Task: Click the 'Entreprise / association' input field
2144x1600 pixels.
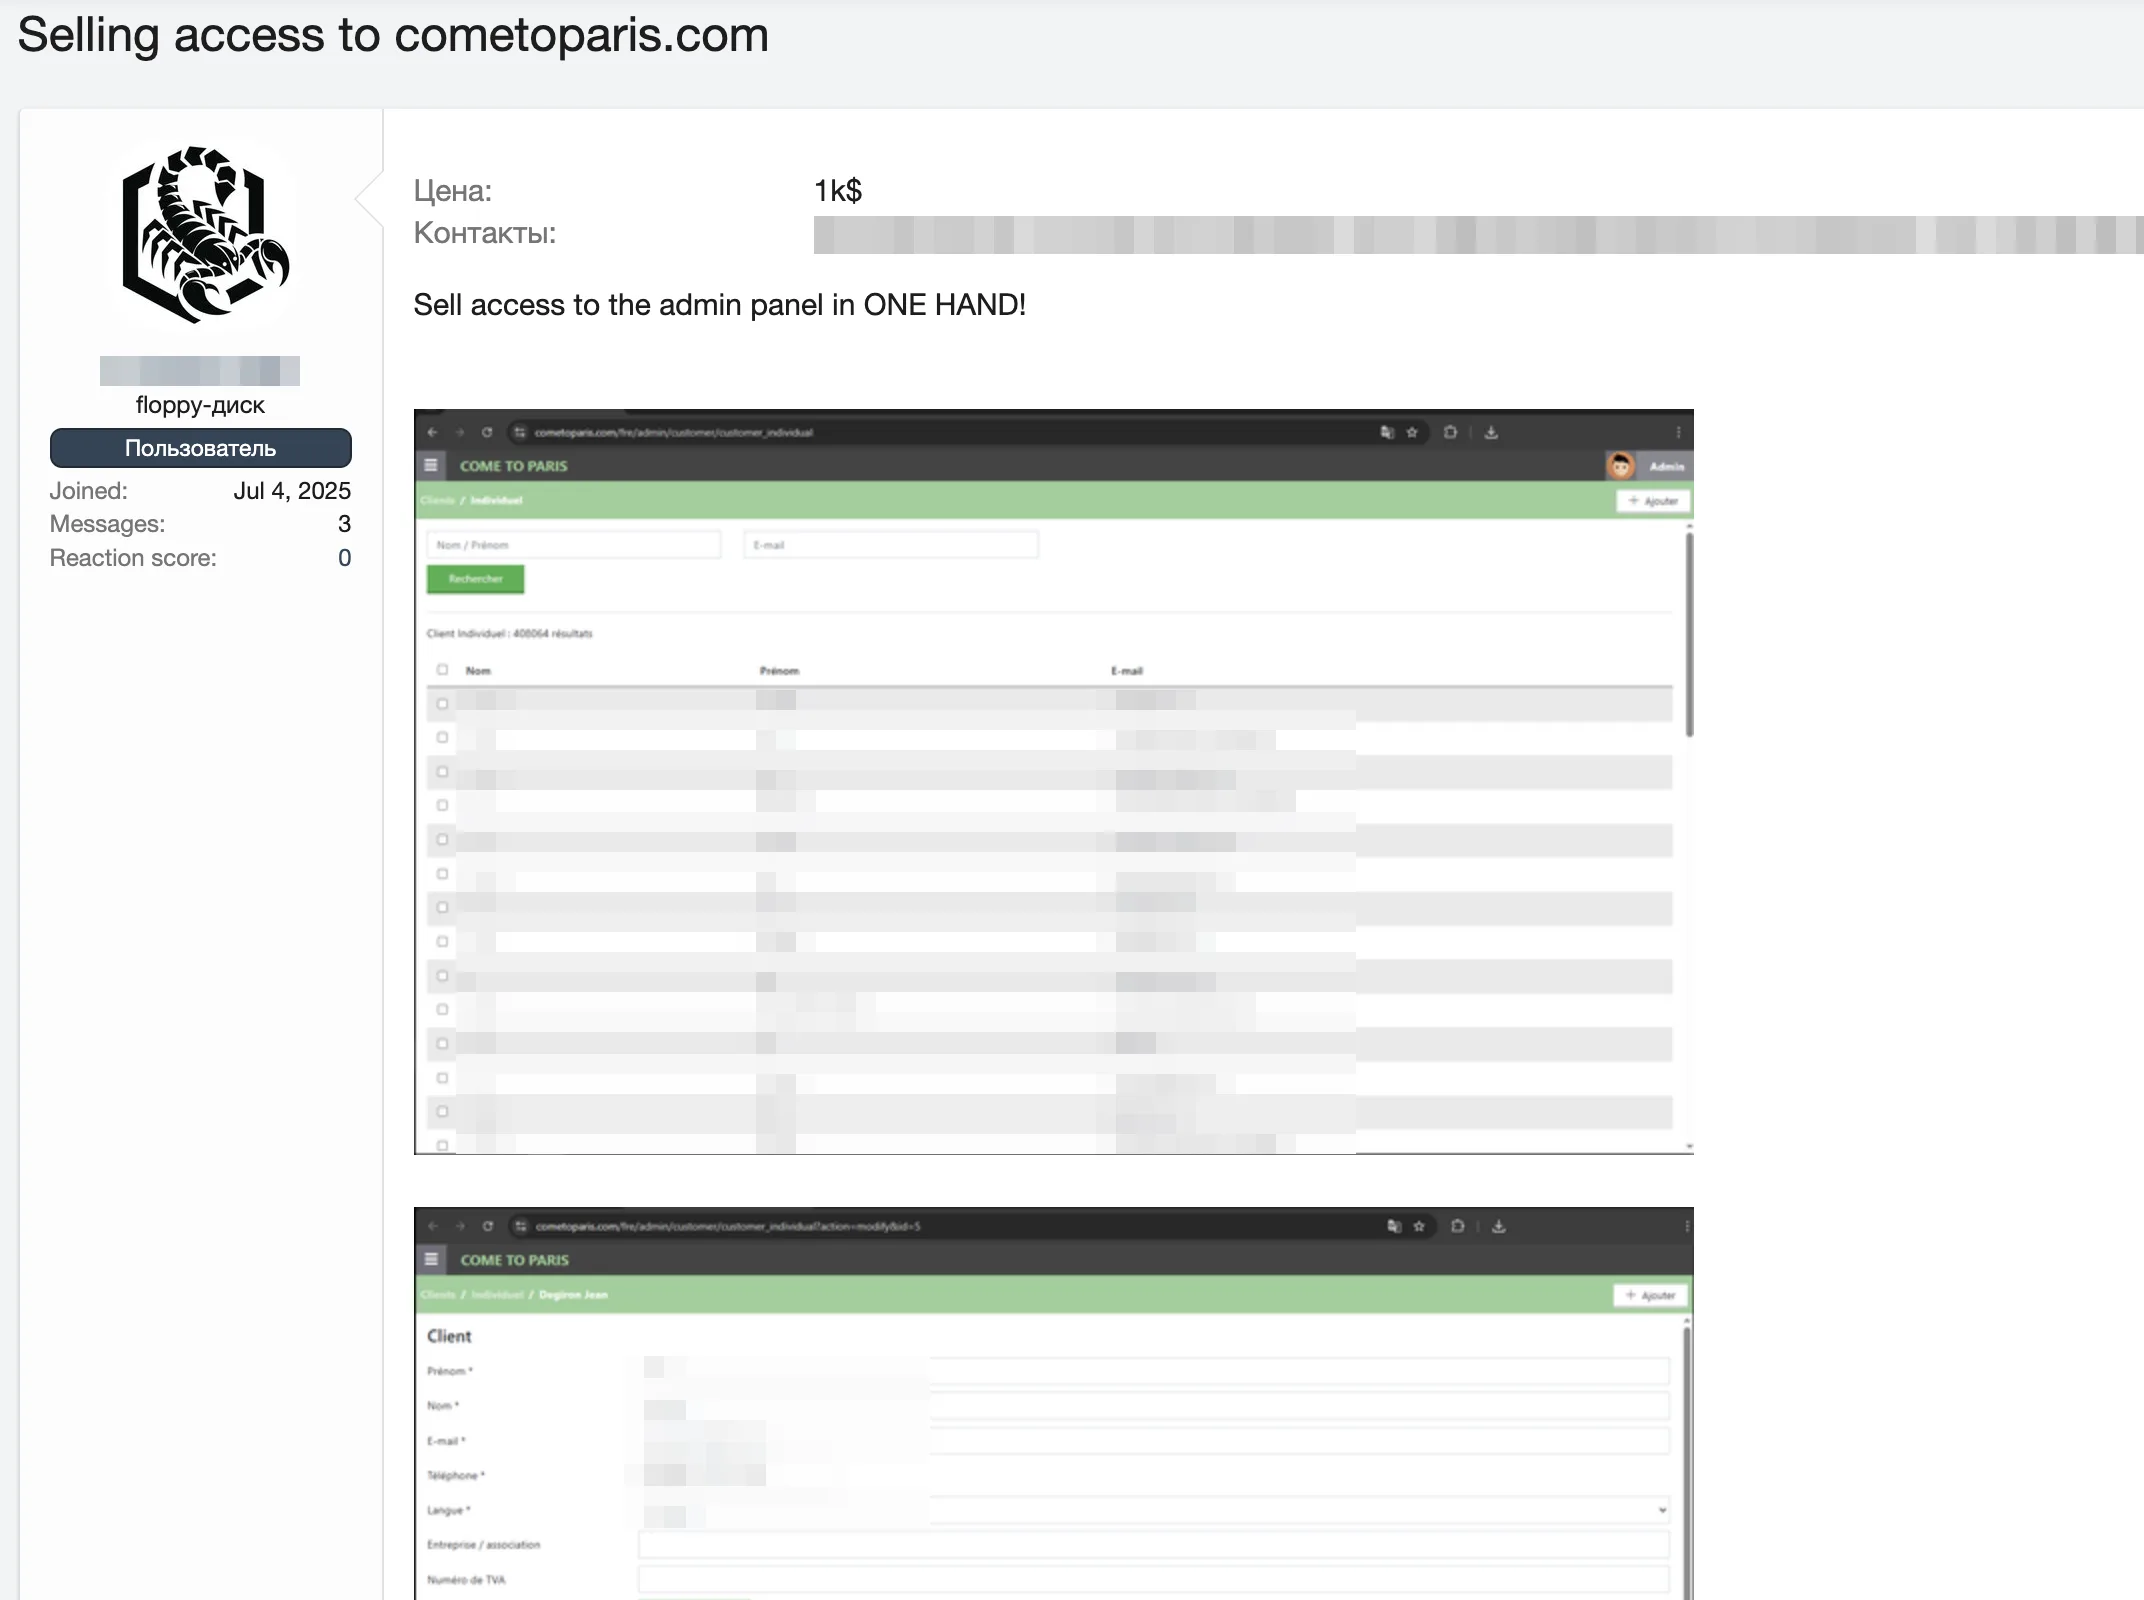Action: [1154, 1545]
